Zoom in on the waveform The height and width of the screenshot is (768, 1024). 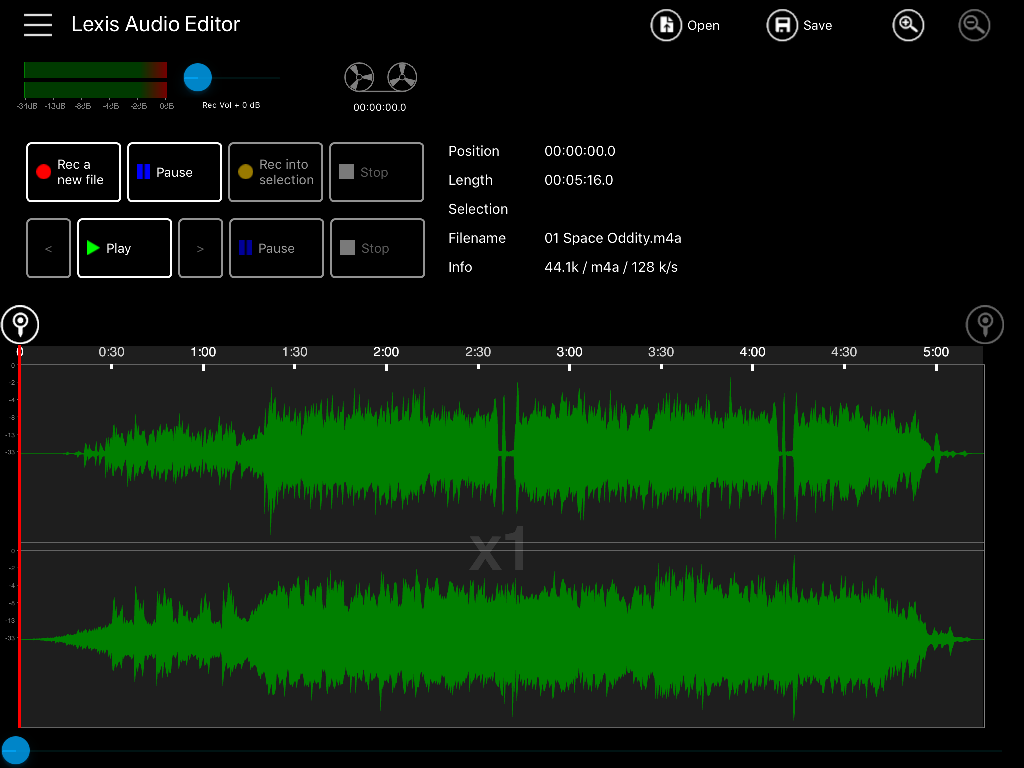coord(908,26)
